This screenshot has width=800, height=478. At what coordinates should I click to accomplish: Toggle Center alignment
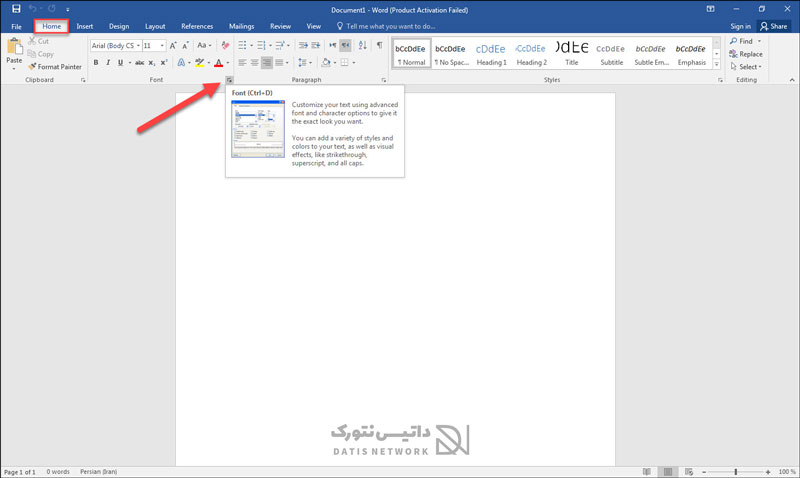[255, 63]
